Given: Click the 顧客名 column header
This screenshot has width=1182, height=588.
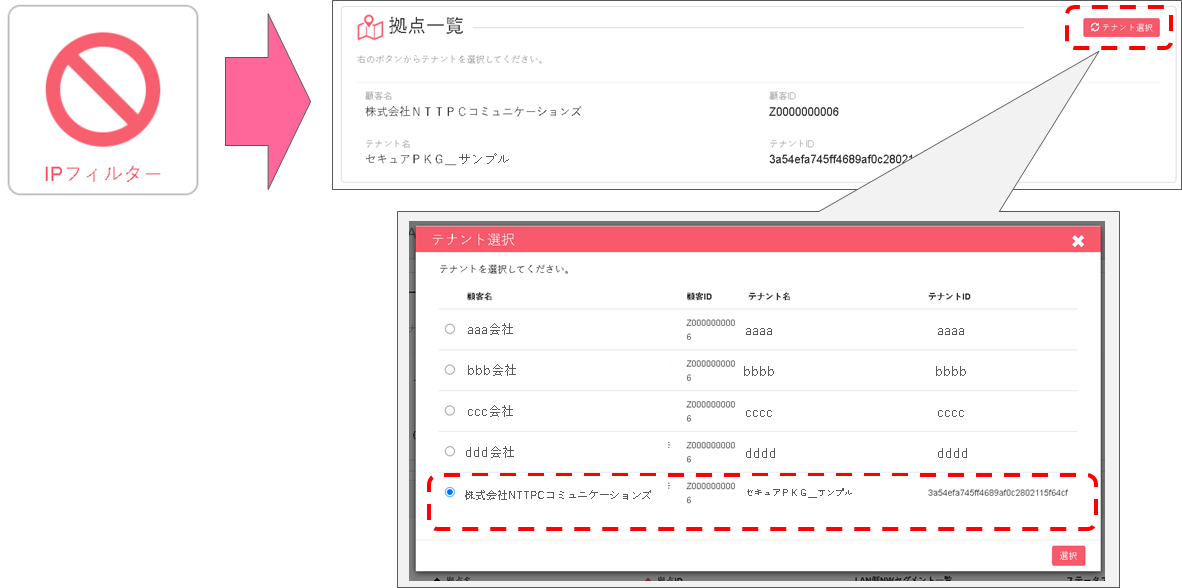Looking at the screenshot, I should pos(479,296).
